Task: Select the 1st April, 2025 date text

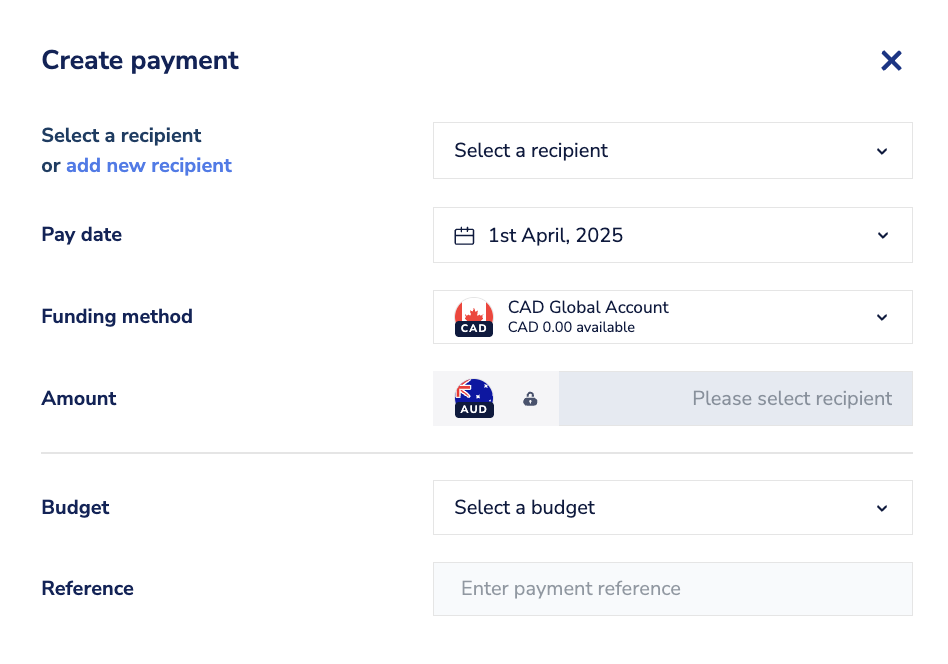Action: coord(555,236)
